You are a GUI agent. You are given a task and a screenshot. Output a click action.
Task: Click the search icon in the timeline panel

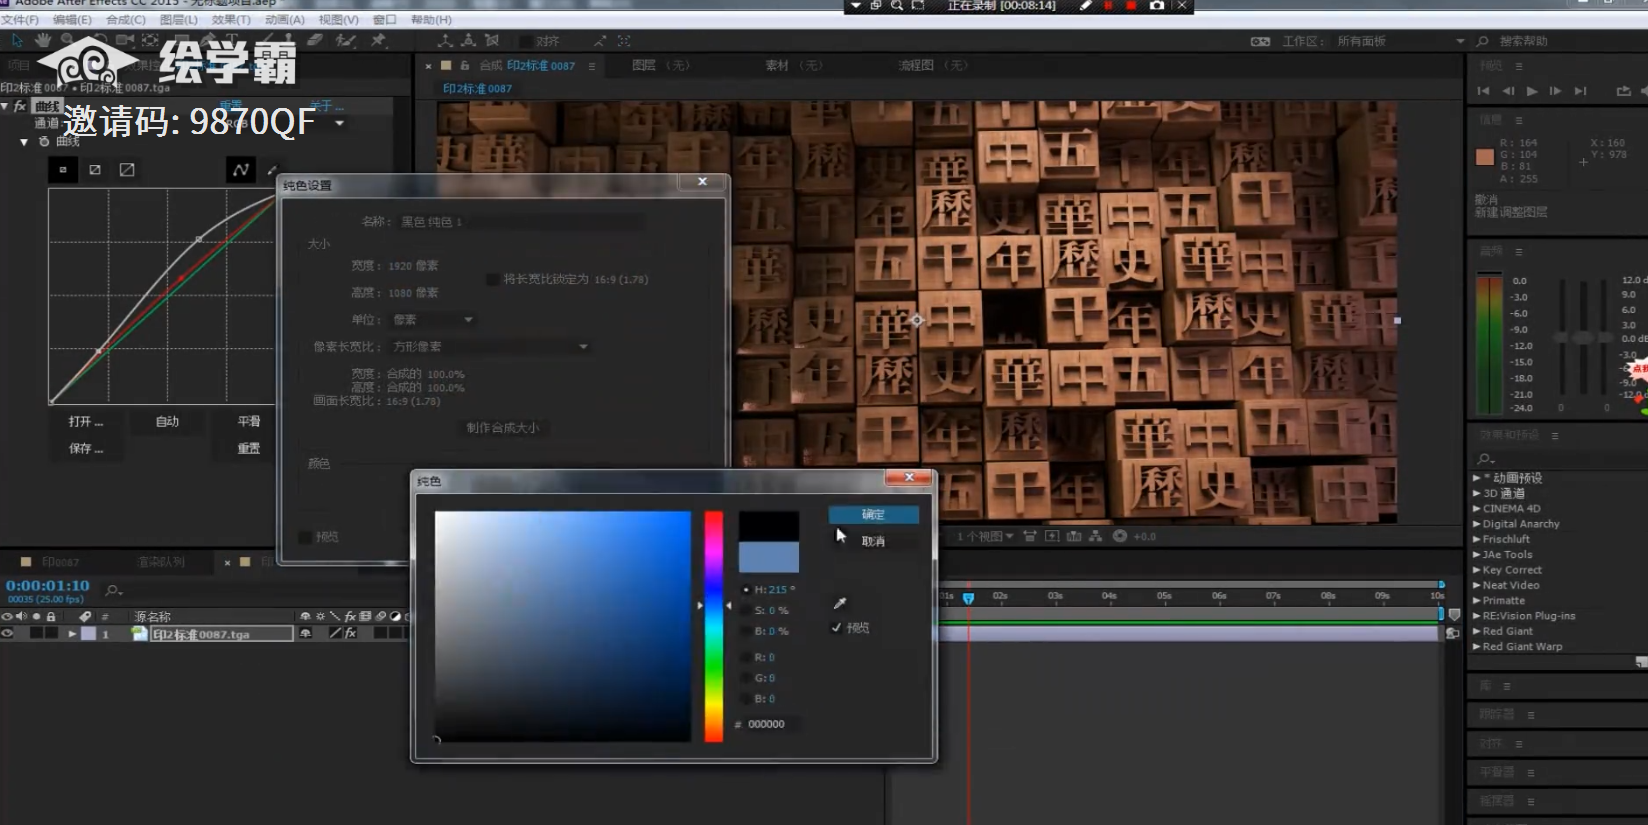(x=113, y=590)
